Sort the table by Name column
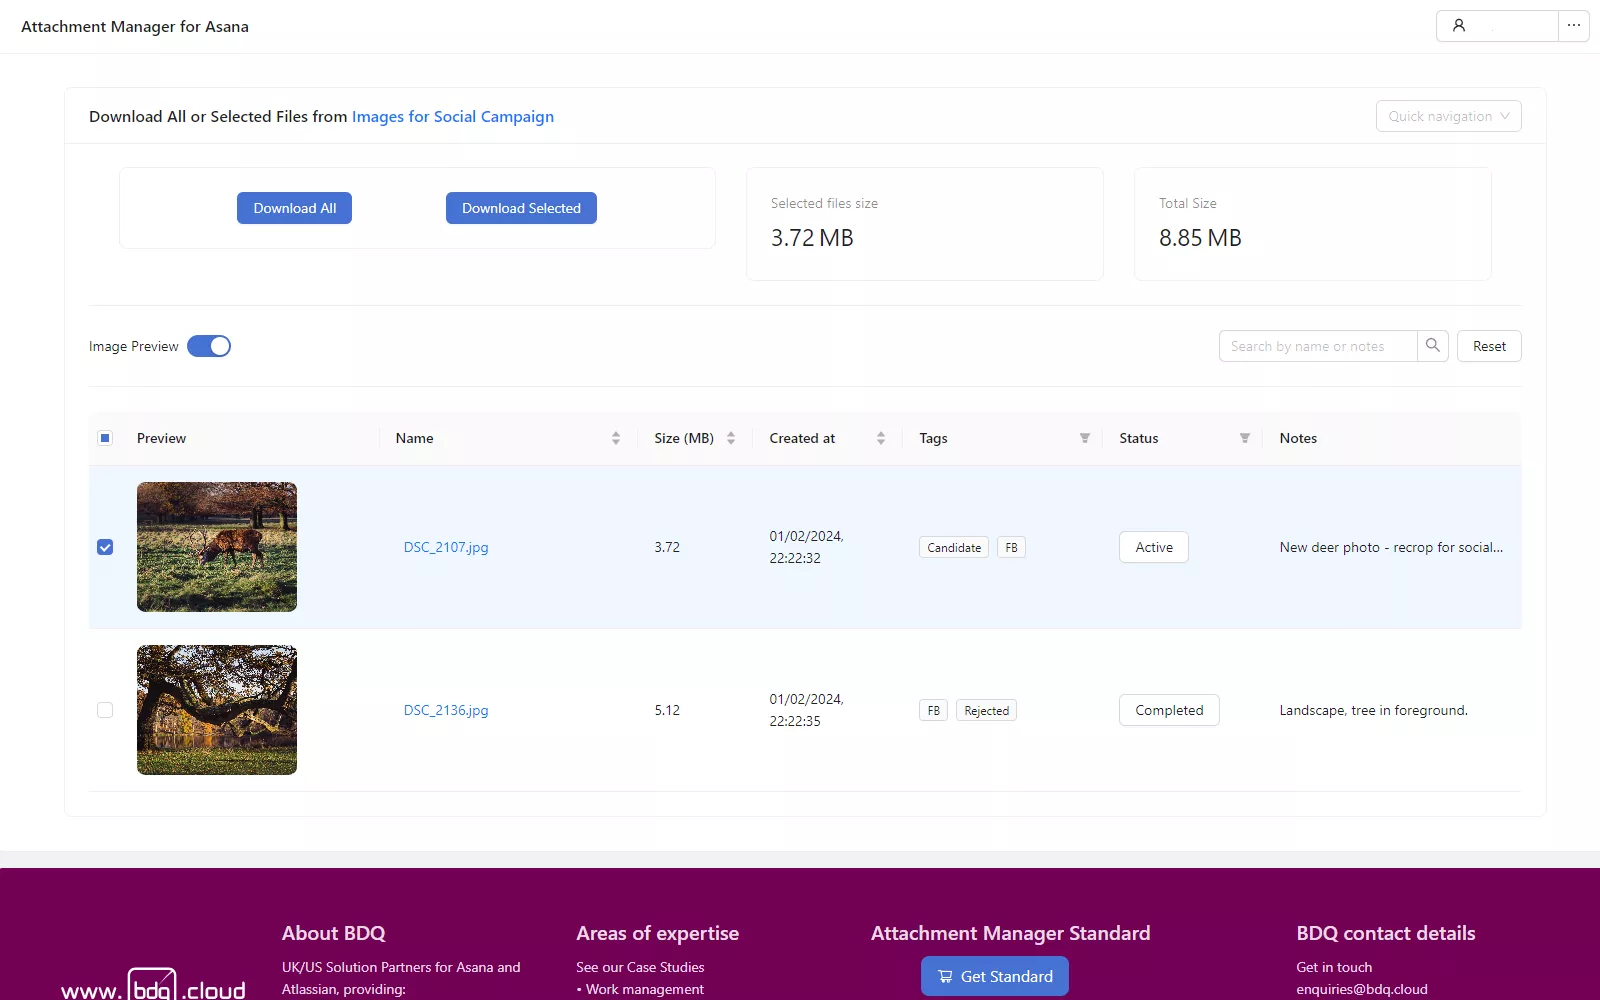1600x1000 pixels. [x=615, y=438]
